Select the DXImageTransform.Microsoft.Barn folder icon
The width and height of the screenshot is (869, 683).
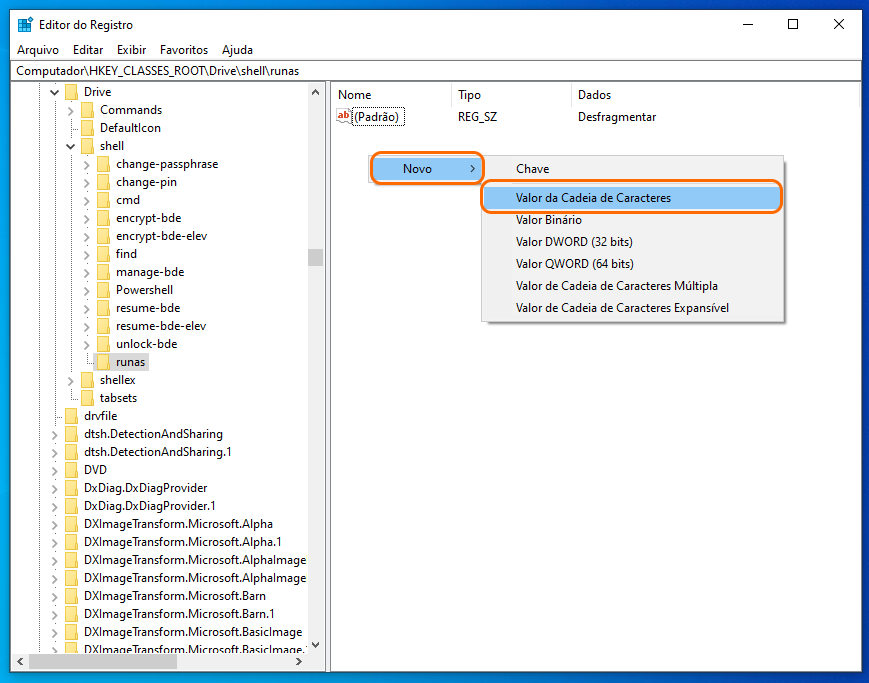coord(71,596)
